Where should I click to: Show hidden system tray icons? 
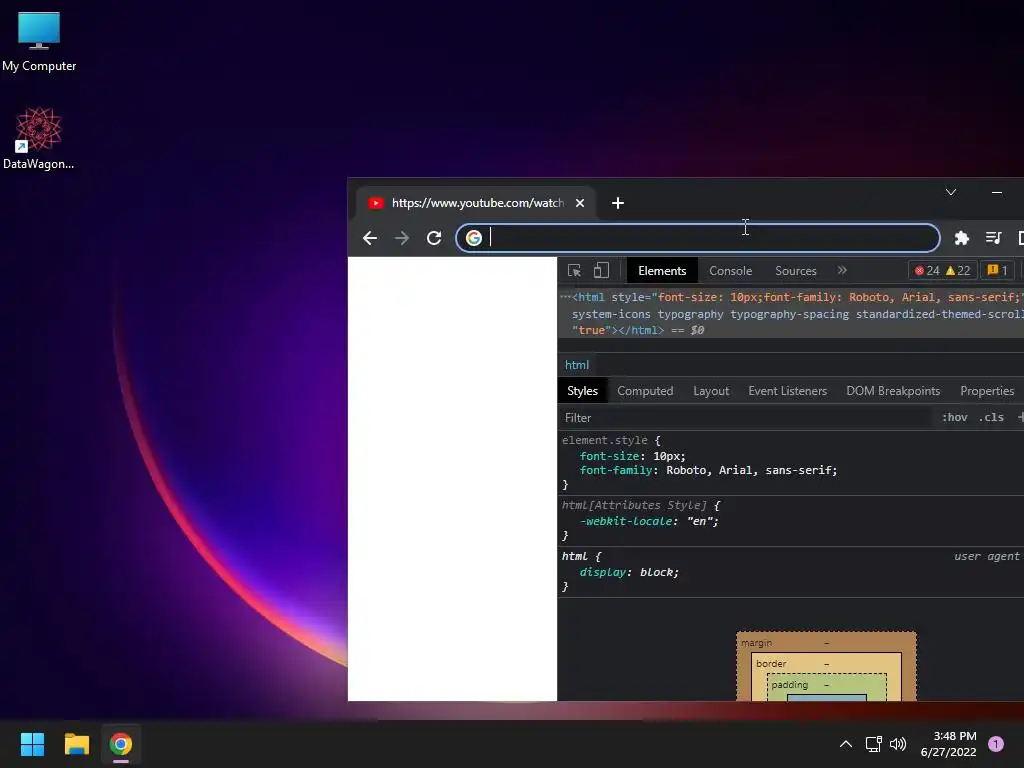pos(845,744)
